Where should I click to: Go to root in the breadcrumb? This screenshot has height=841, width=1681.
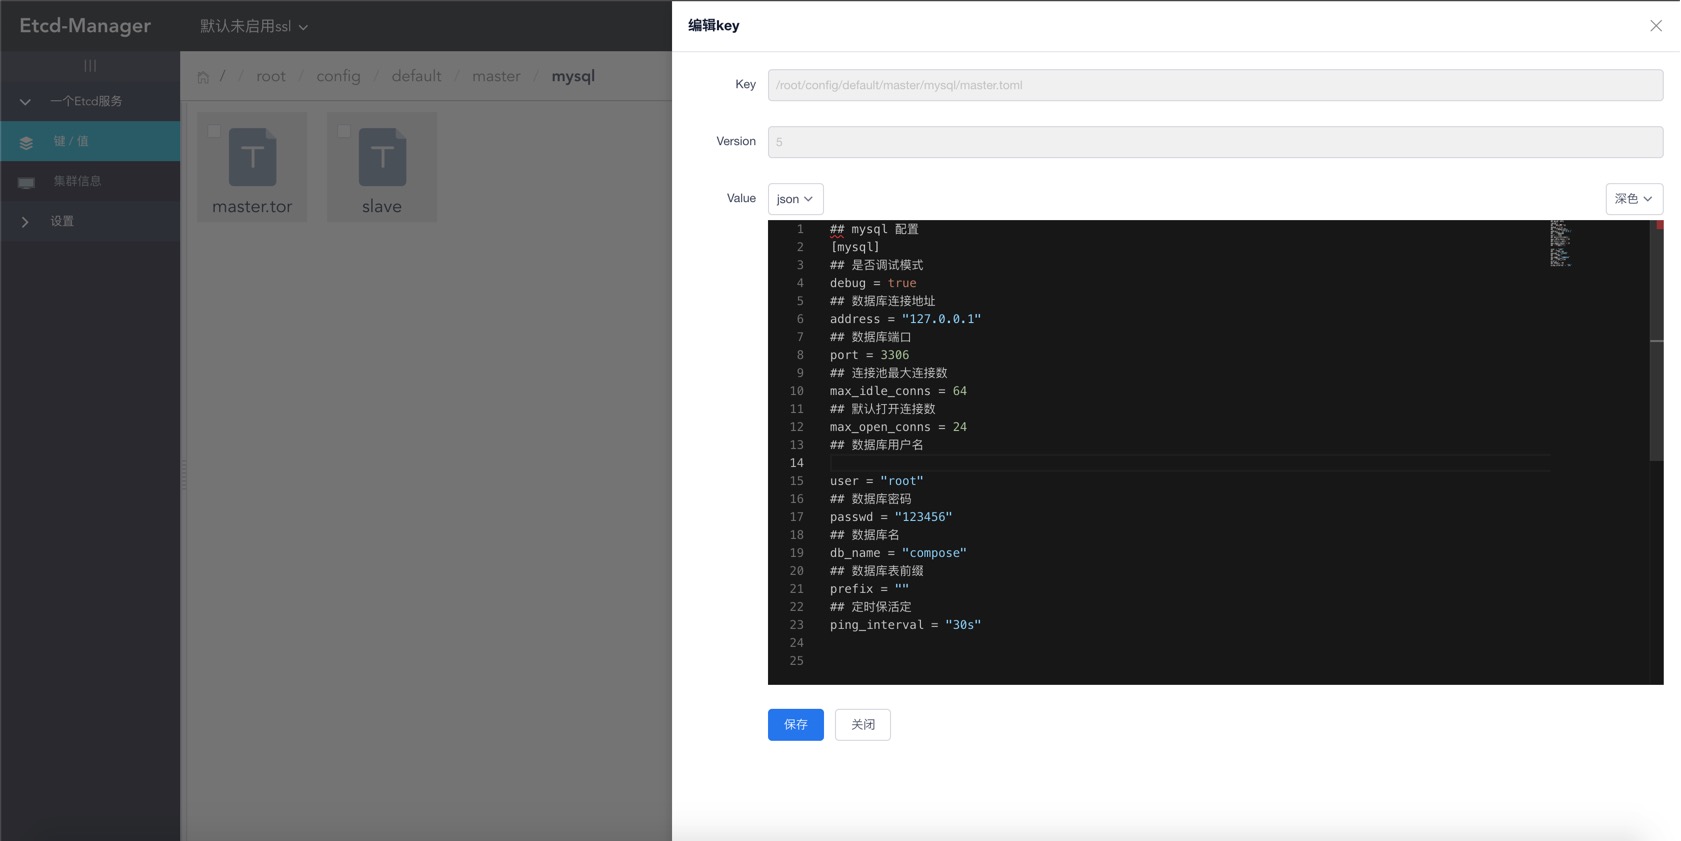tap(271, 76)
